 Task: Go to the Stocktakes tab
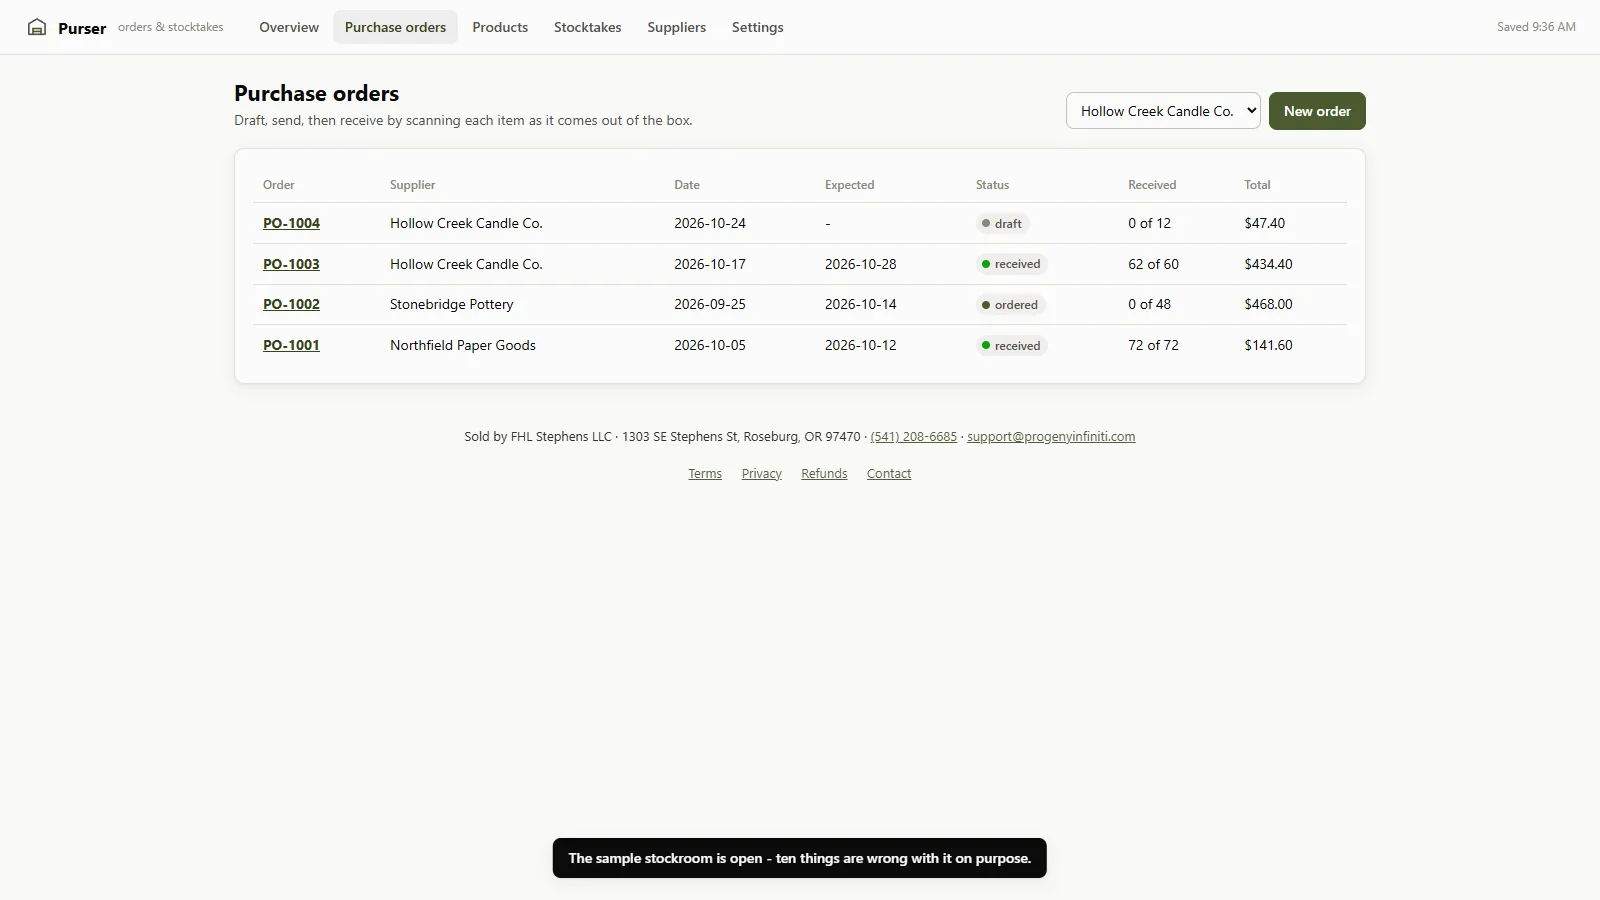pyautogui.click(x=588, y=27)
